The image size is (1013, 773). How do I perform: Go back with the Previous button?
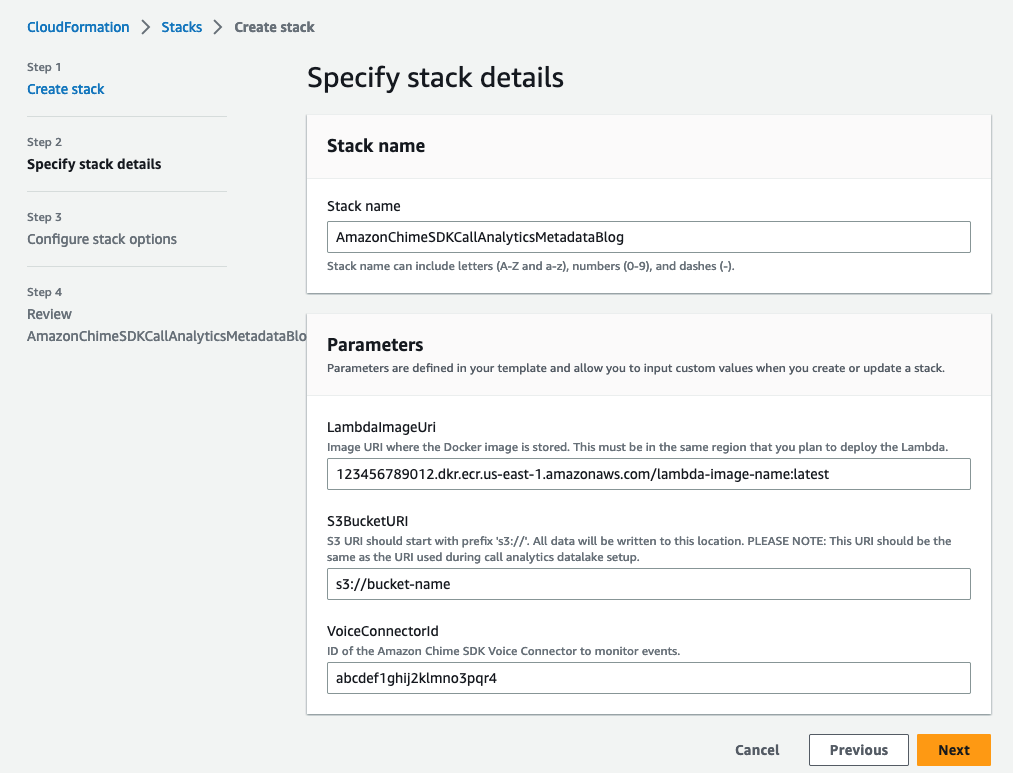[x=858, y=750]
